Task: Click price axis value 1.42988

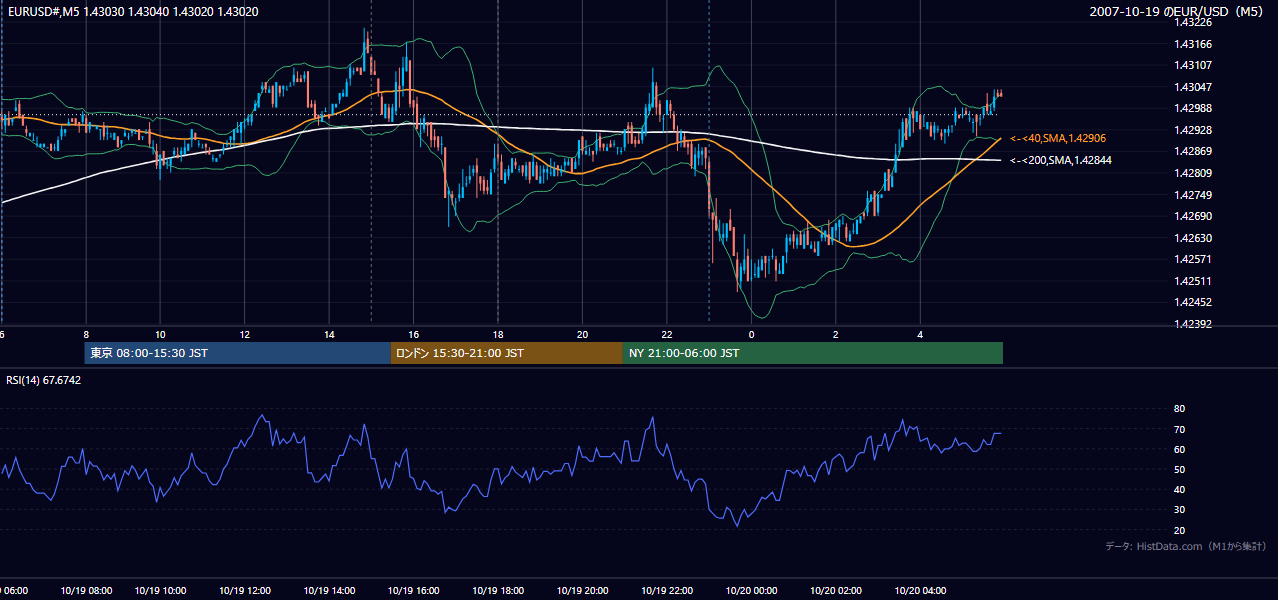Action: pos(1193,108)
